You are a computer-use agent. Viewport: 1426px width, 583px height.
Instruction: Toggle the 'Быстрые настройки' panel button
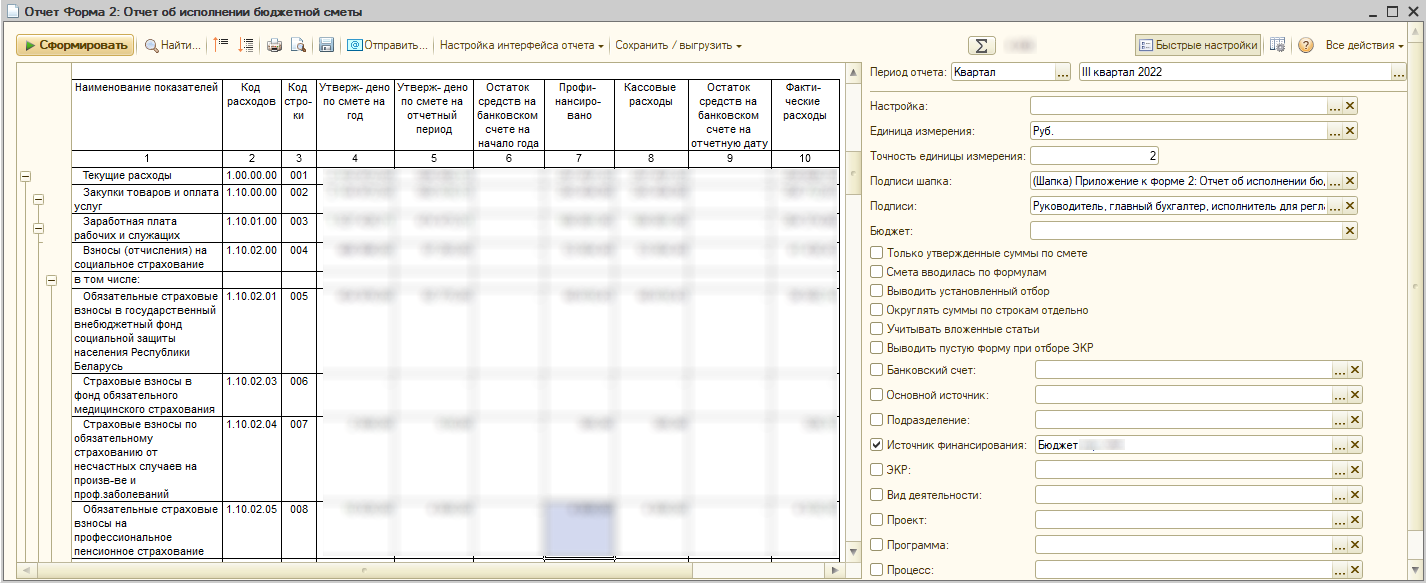point(1197,45)
